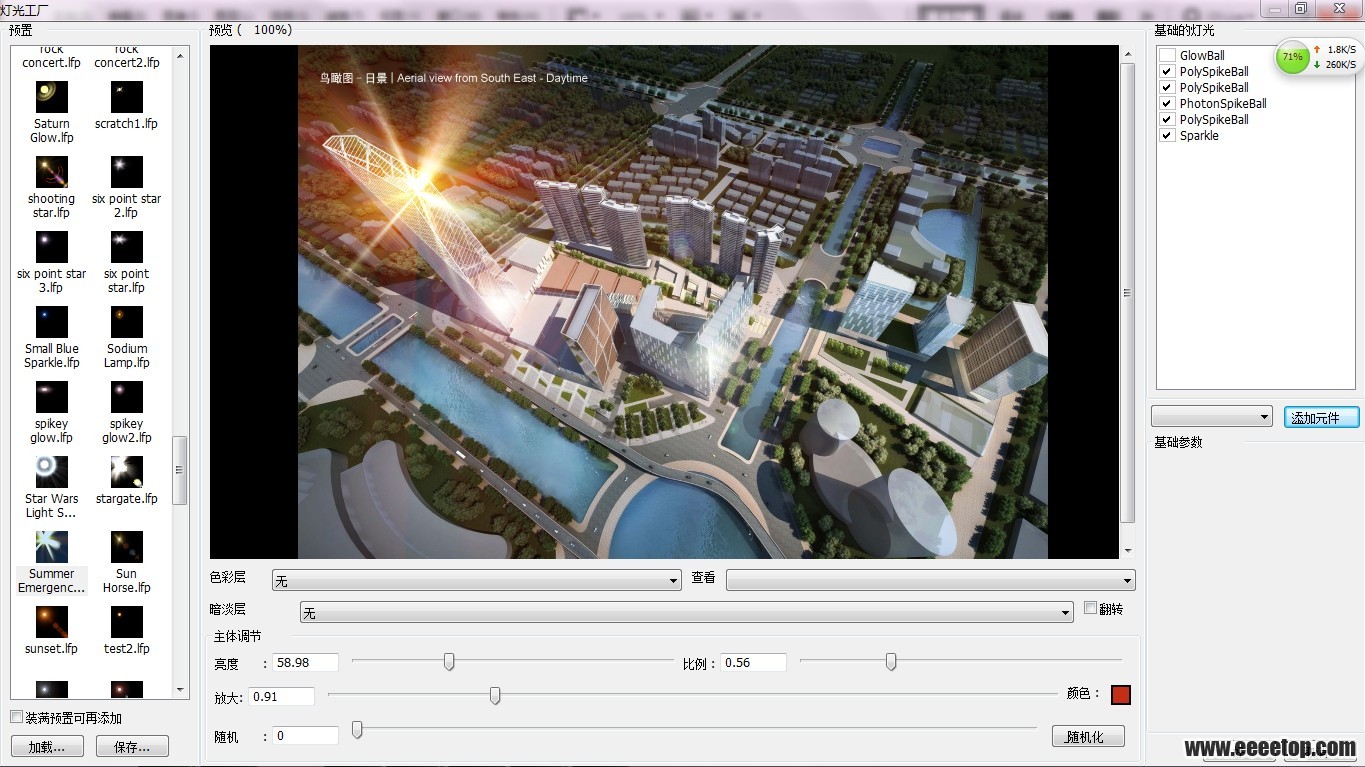Open the 色彩层 dropdown
This screenshot has height=767, width=1365.
[477, 580]
